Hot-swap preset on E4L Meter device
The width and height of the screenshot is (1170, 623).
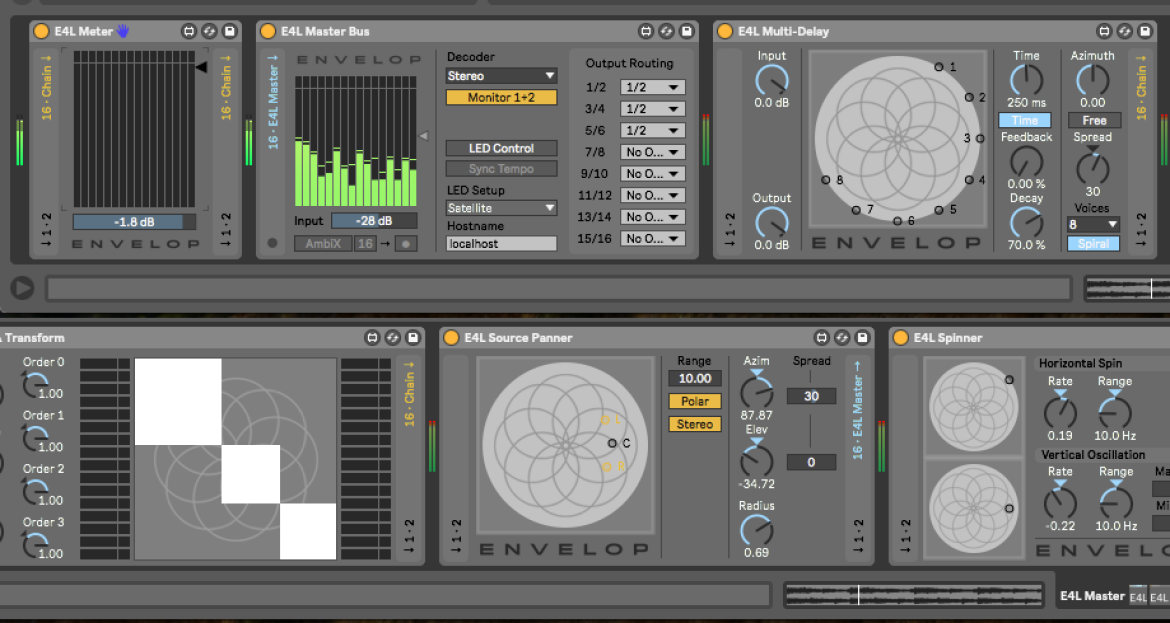[209, 31]
